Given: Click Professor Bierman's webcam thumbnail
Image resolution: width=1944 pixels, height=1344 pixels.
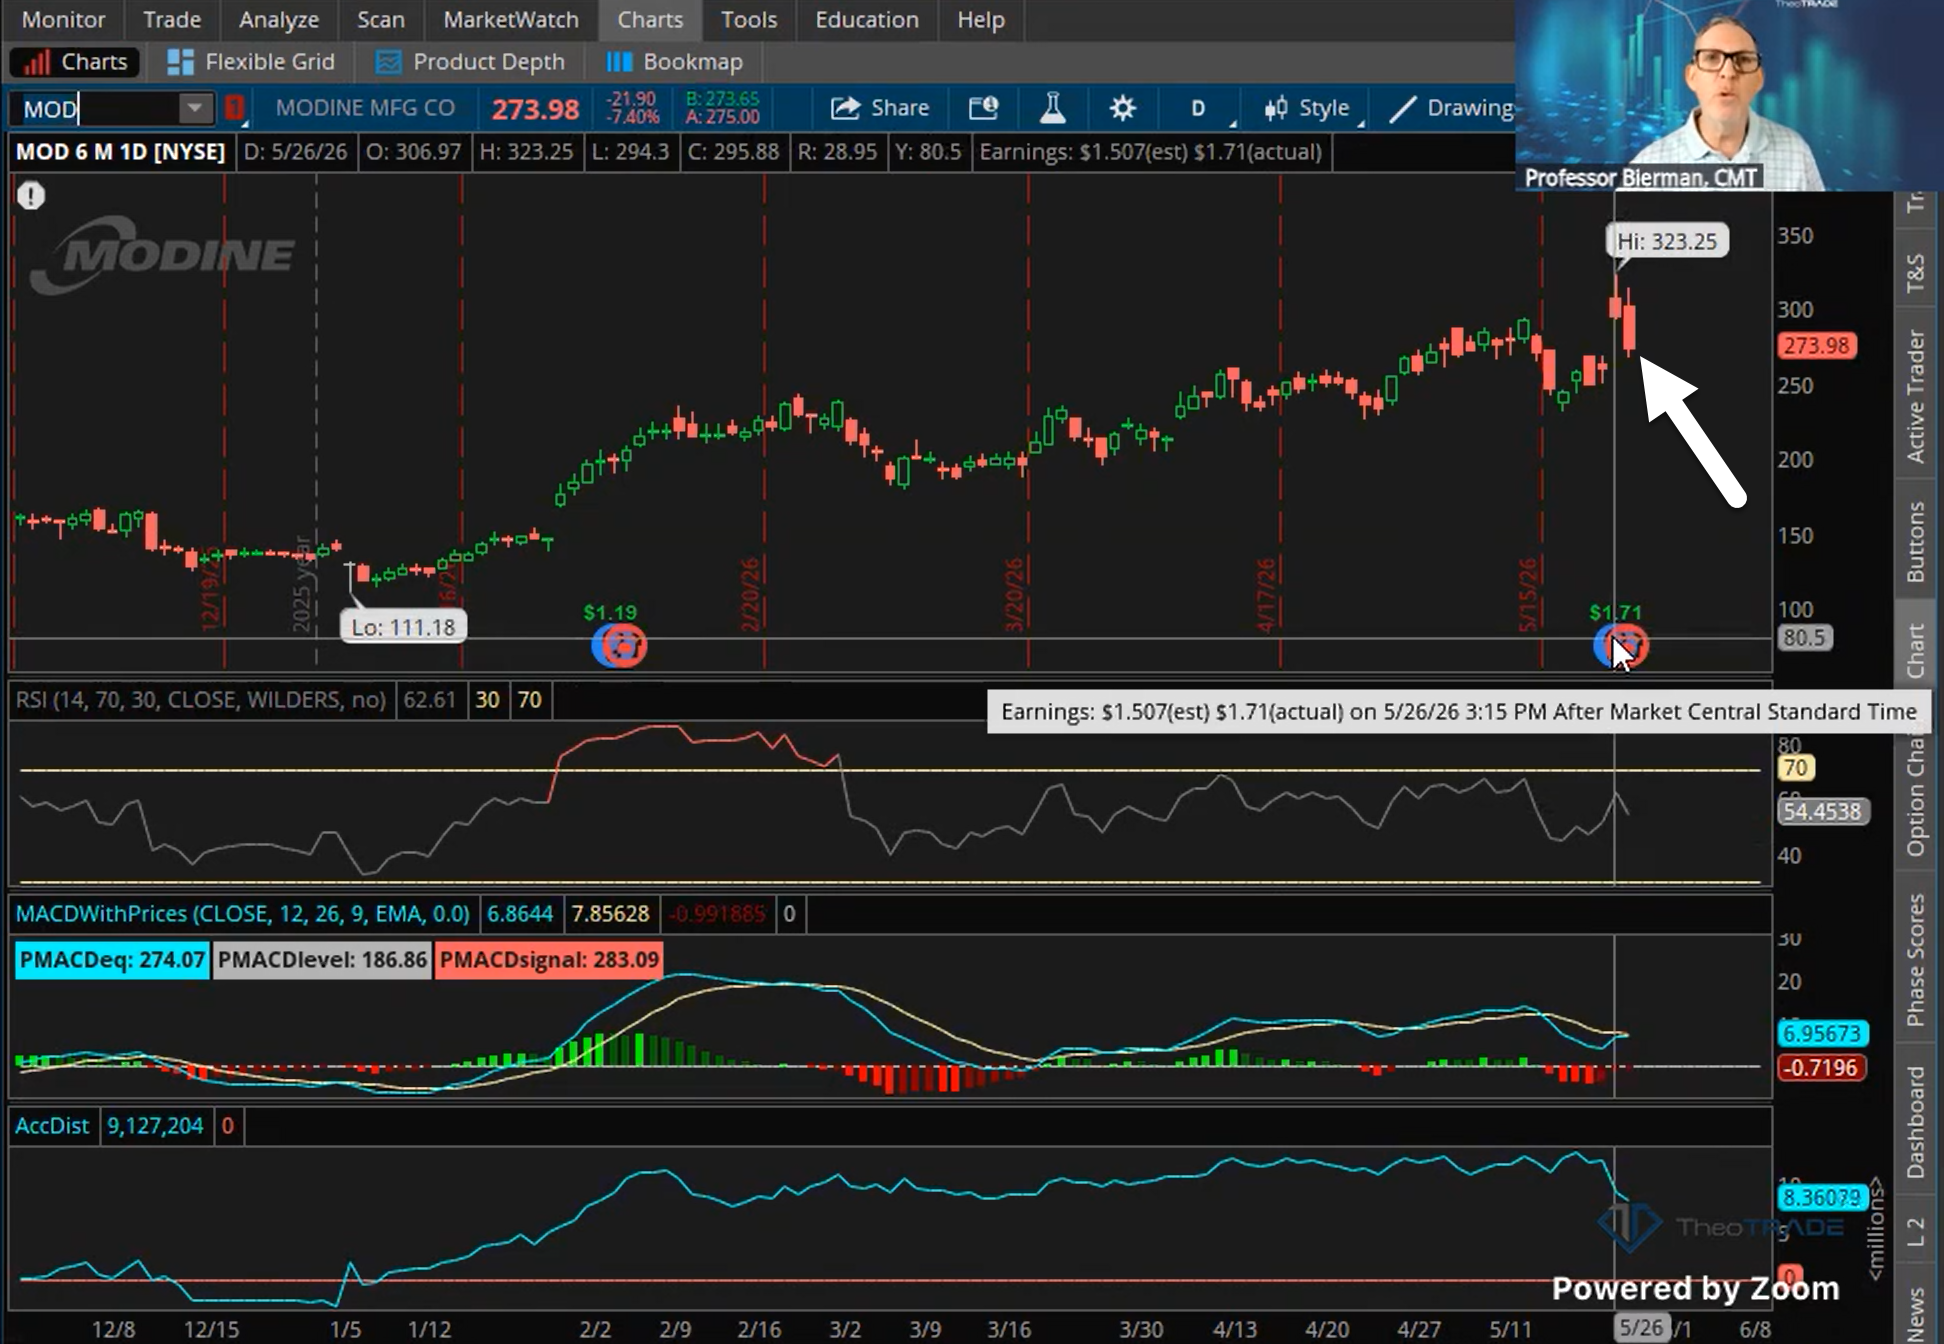Looking at the screenshot, I should [1730, 96].
